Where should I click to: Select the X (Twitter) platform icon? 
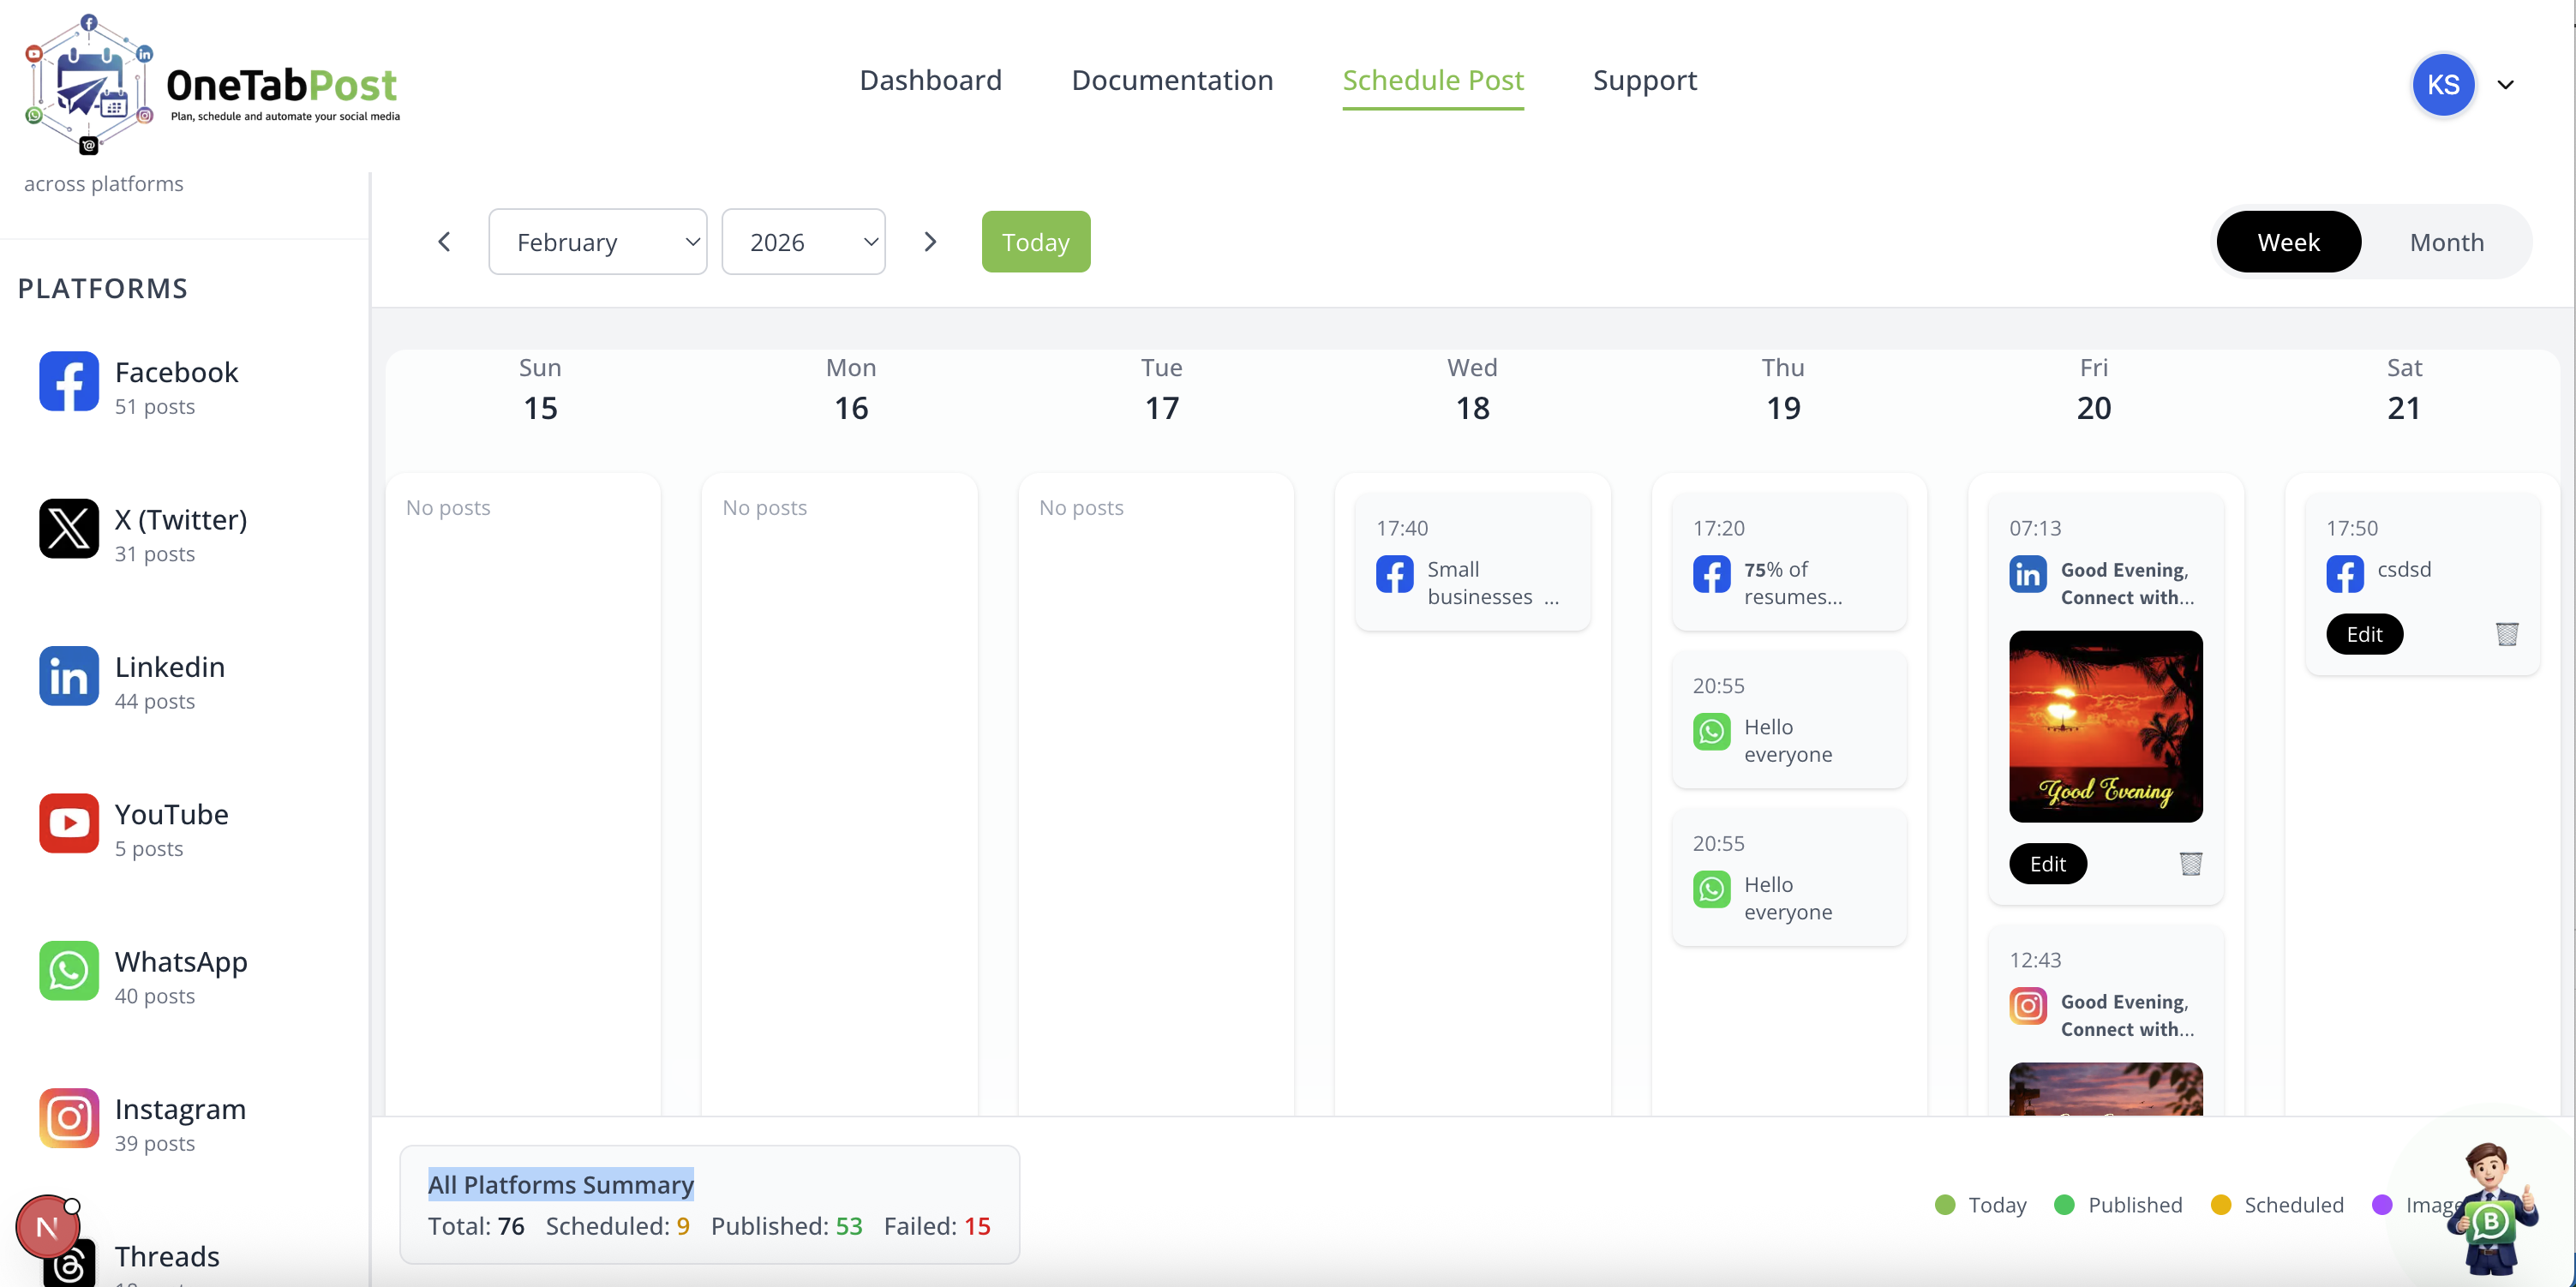pyautogui.click(x=69, y=528)
